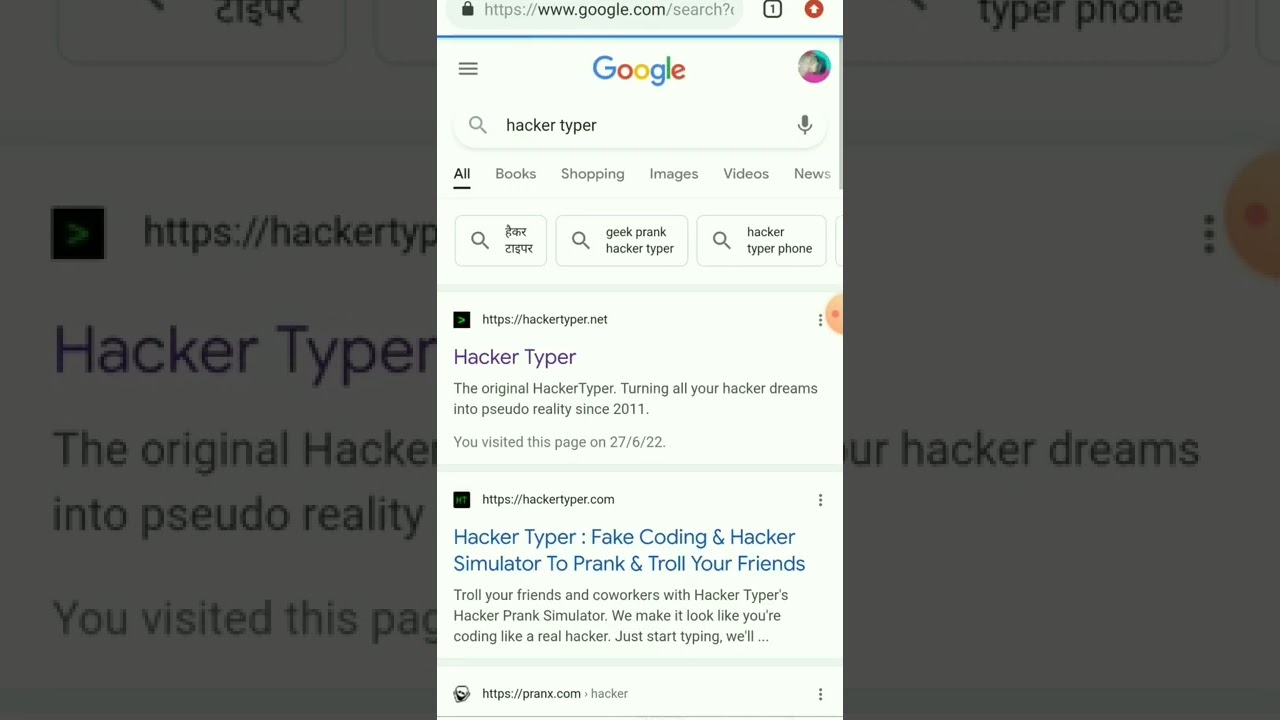Open the Hacker Typer link
1280x720 pixels.
[x=515, y=357]
